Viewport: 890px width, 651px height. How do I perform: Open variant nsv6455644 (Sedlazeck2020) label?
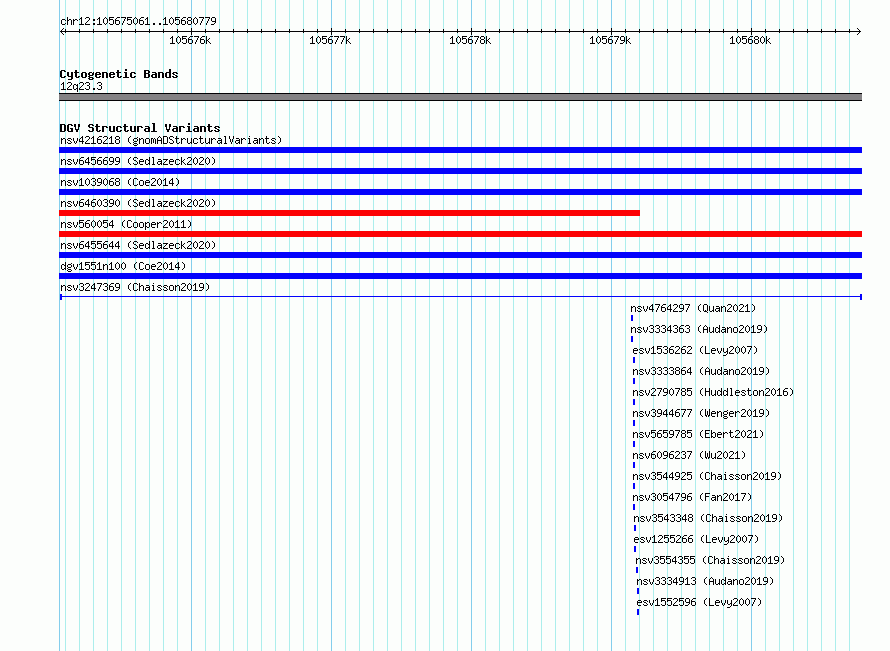pyautogui.click(x=138, y=245)
